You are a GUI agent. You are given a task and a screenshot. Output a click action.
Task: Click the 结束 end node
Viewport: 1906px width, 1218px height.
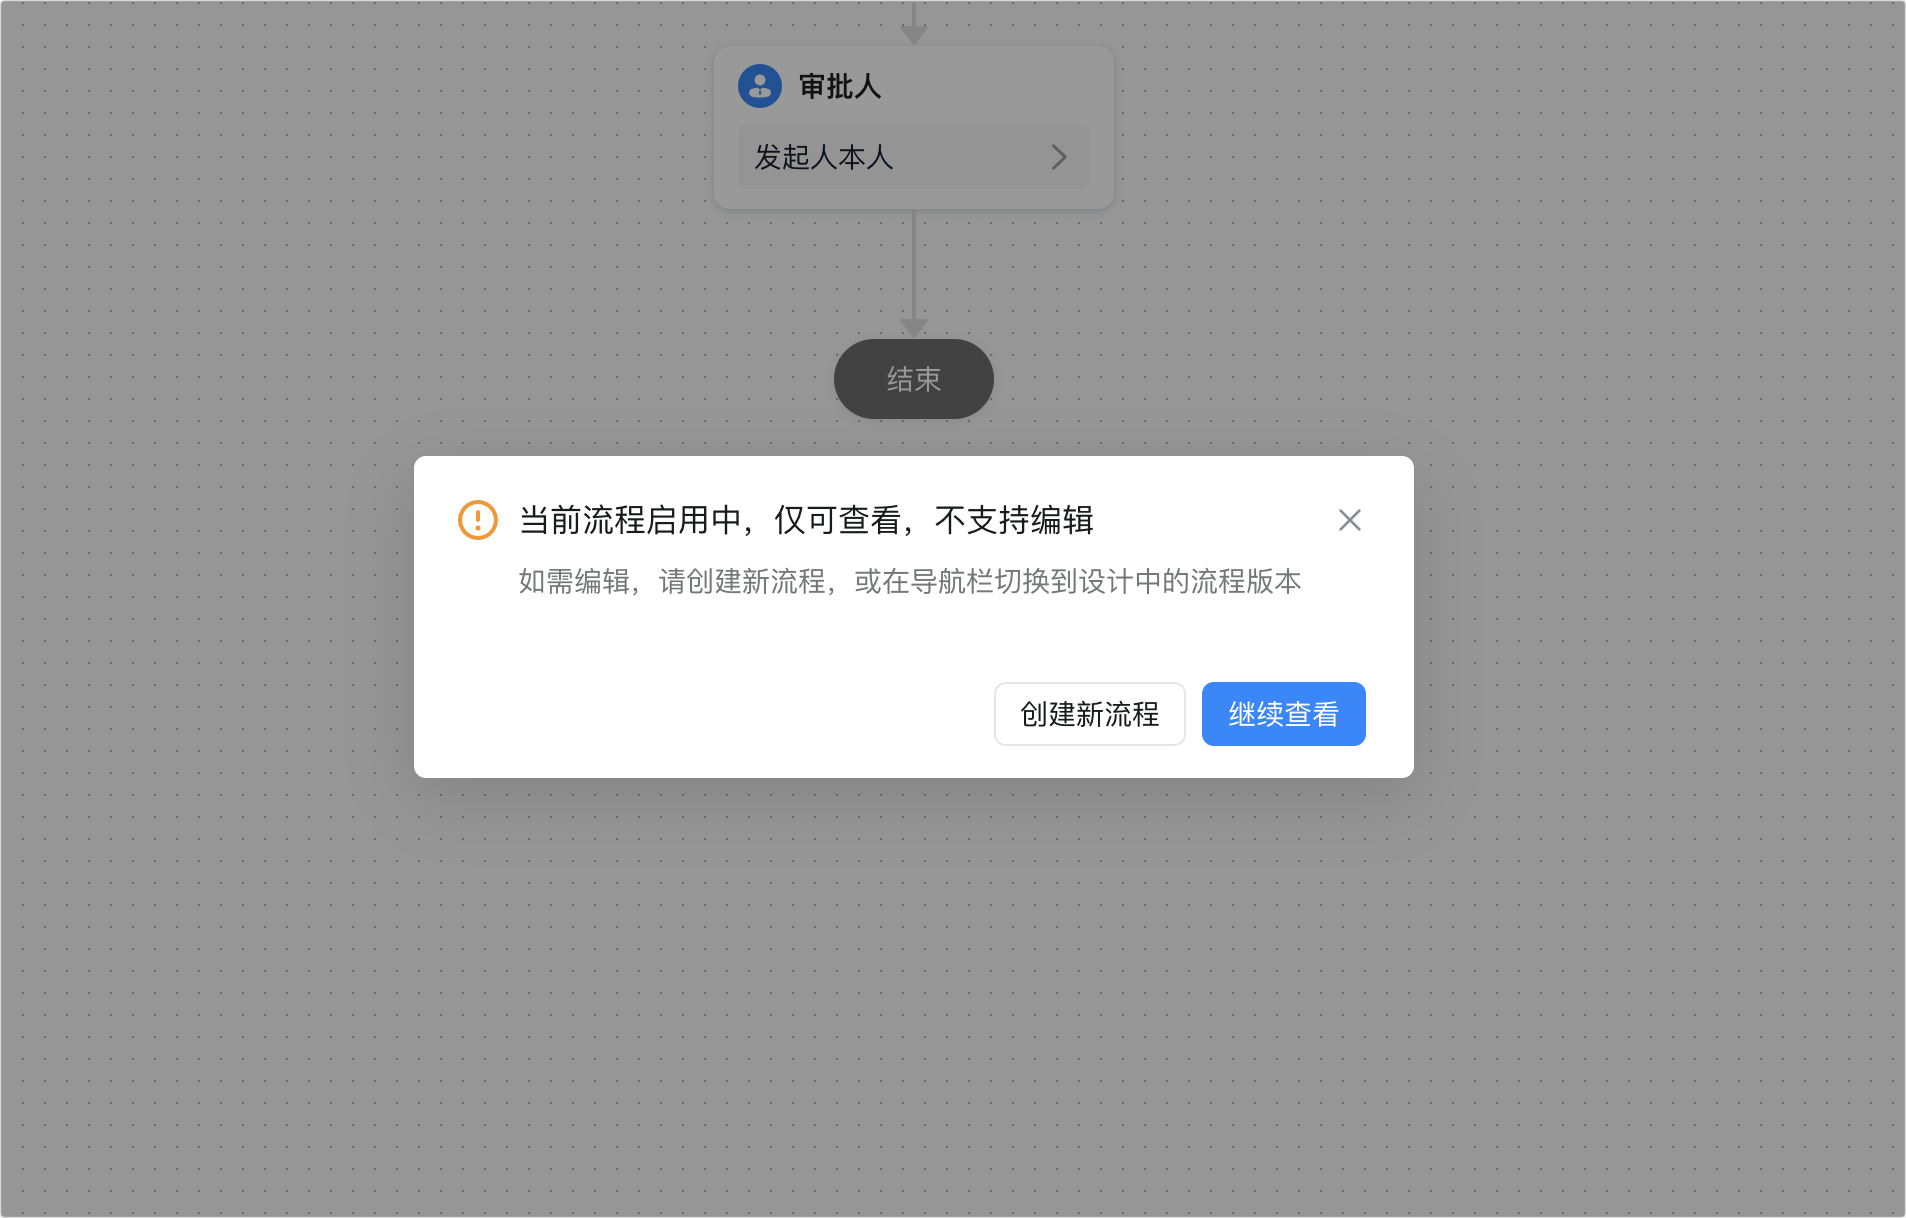(914, 379)
